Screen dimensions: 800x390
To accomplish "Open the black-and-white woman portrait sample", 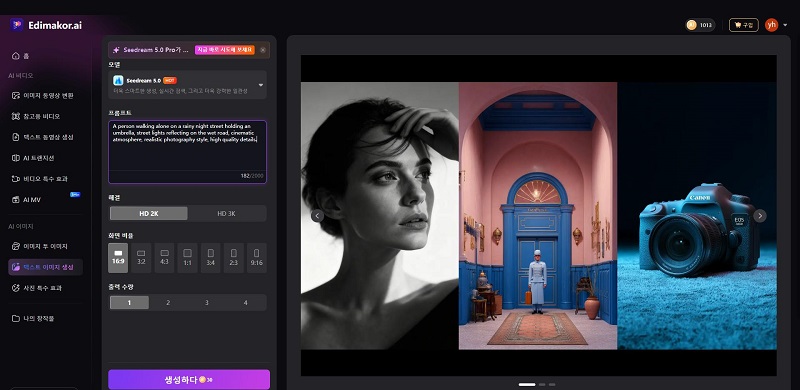I will pos(380,216).
